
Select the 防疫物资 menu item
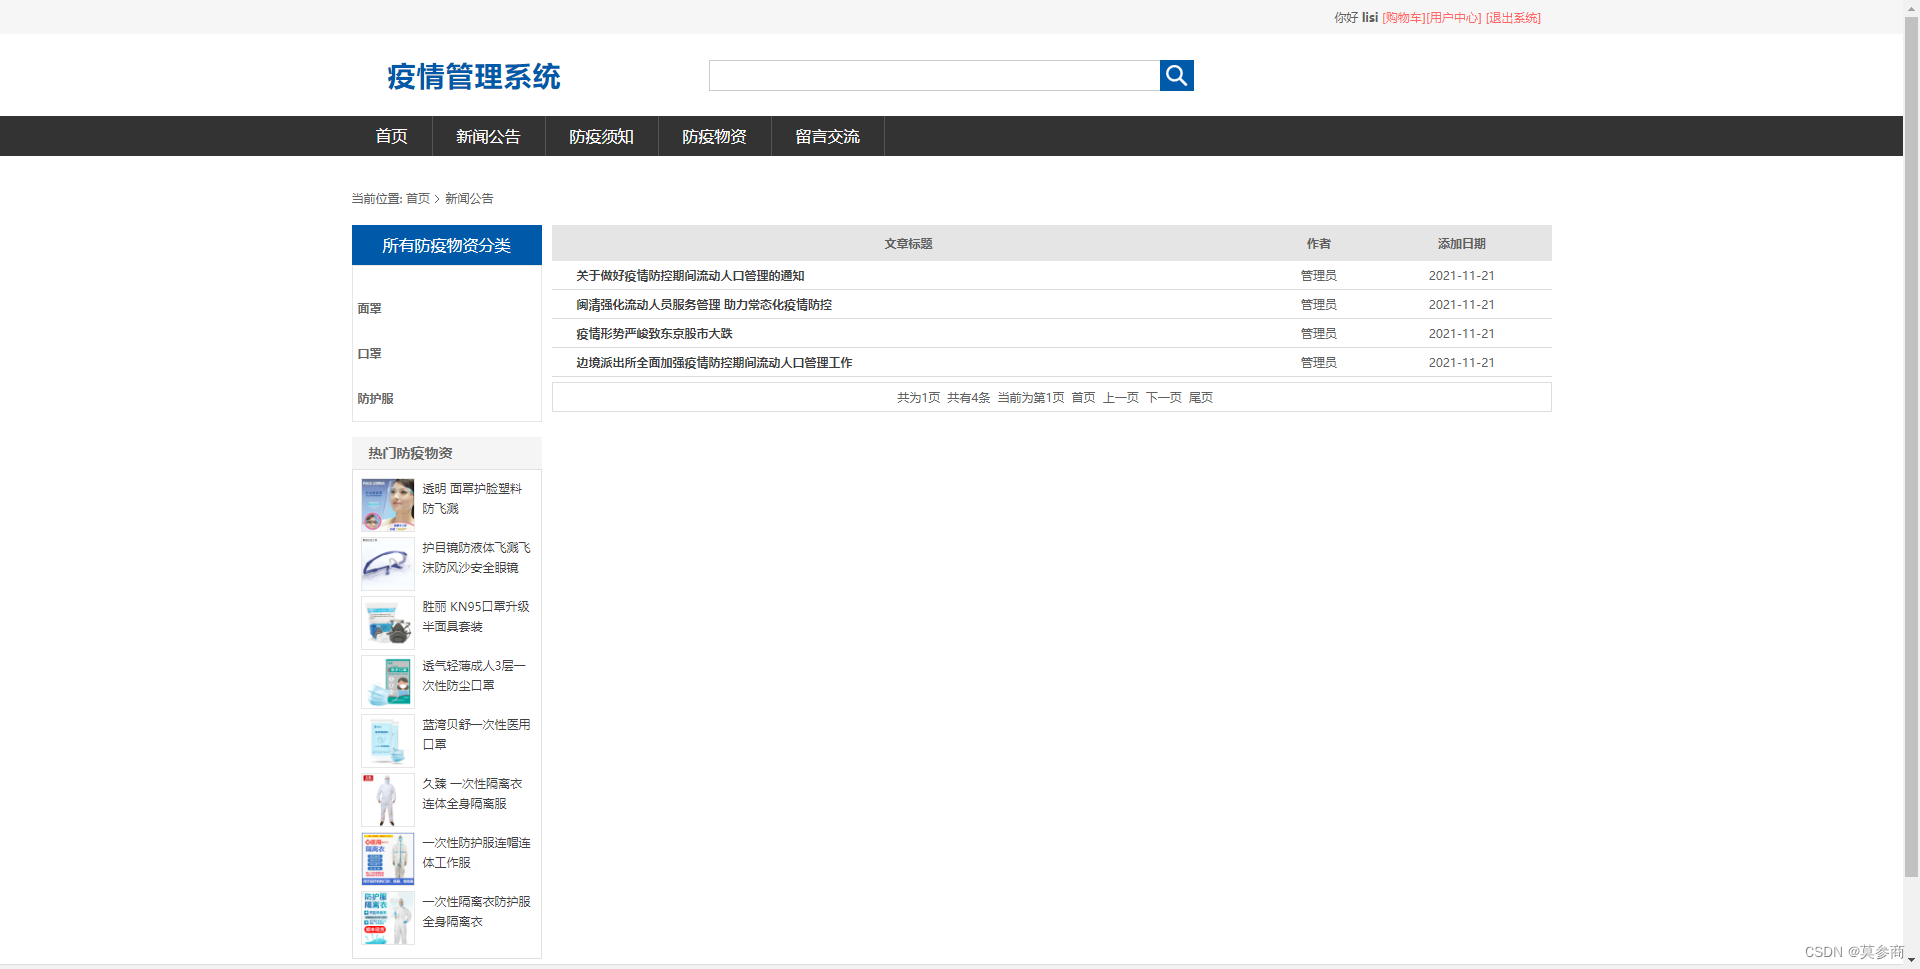pos(714,136)
